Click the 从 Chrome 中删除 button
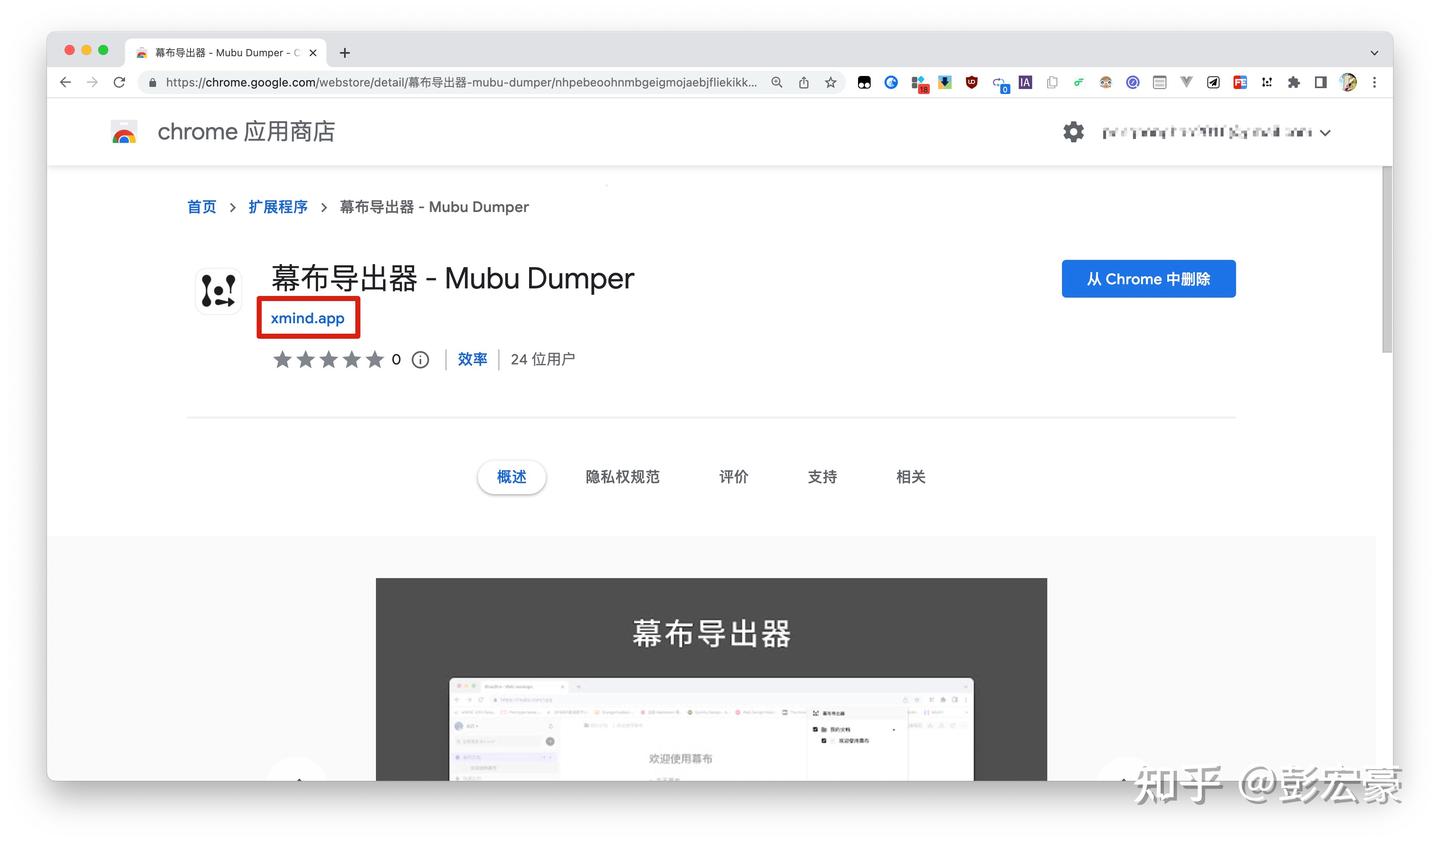Screen dimensions: 1440x843 click(x=1148, y=279)
